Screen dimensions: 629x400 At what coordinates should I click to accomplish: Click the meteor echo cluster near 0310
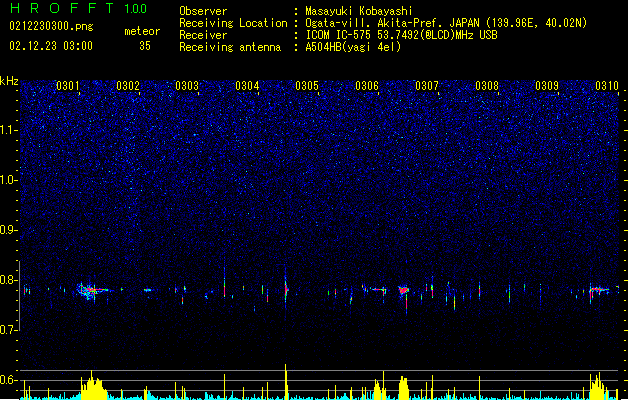tap(599, 290)
